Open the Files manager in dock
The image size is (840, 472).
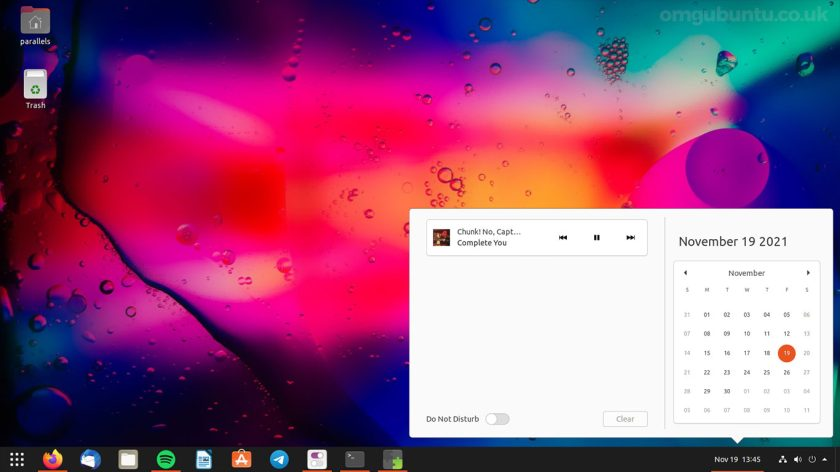(x=128, y=459)
